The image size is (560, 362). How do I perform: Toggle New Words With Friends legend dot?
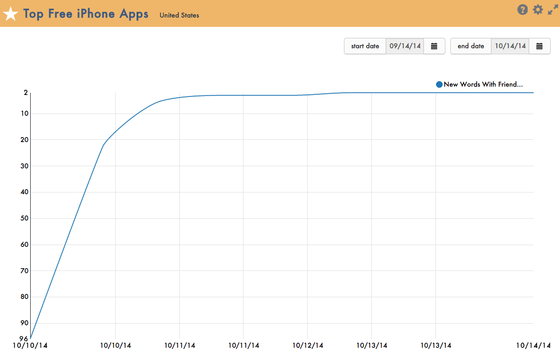(x=439, y=85)
